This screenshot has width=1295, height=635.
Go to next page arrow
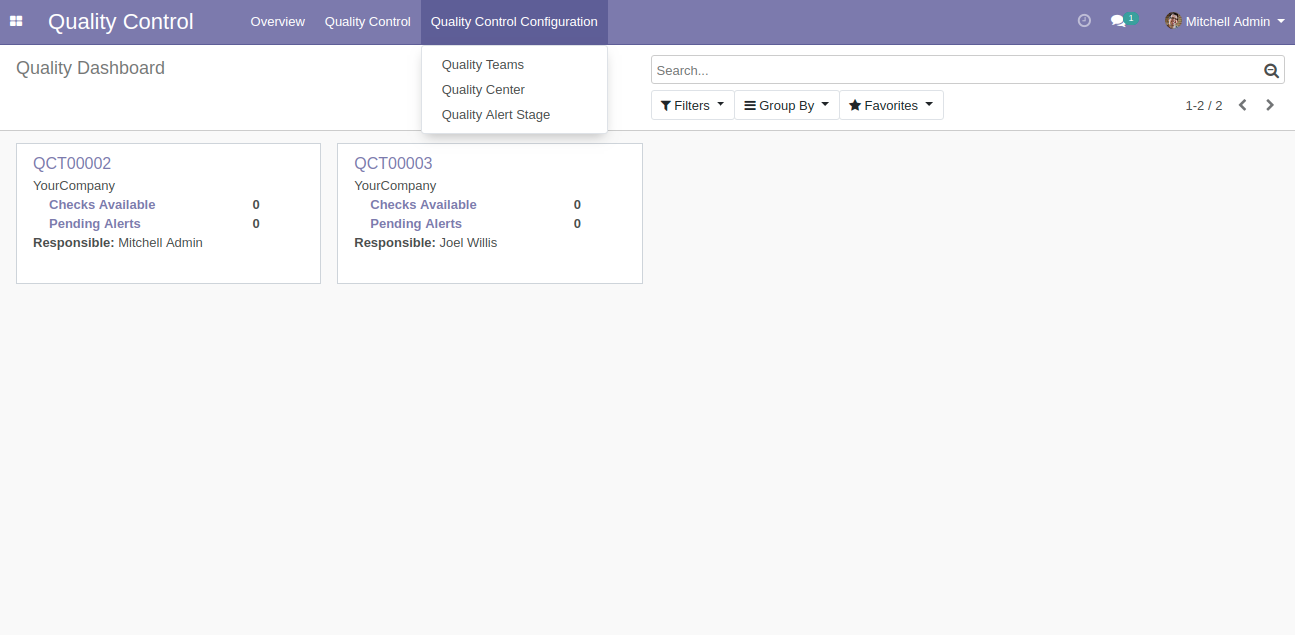pos(1270,105)
